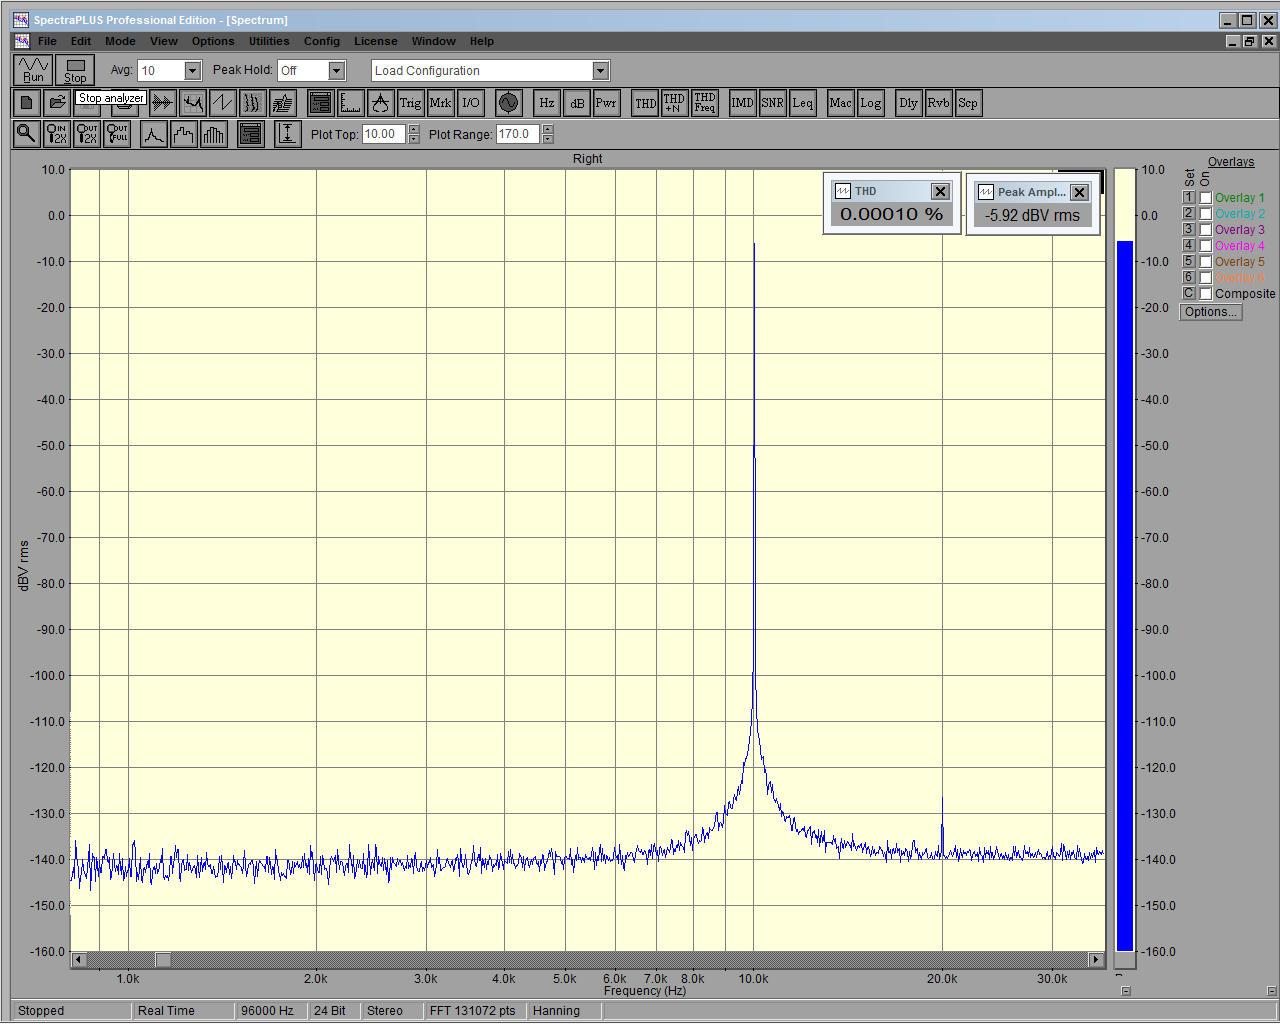
Task: Click the THD+N measurement button
Action: [x=674, y=103]
